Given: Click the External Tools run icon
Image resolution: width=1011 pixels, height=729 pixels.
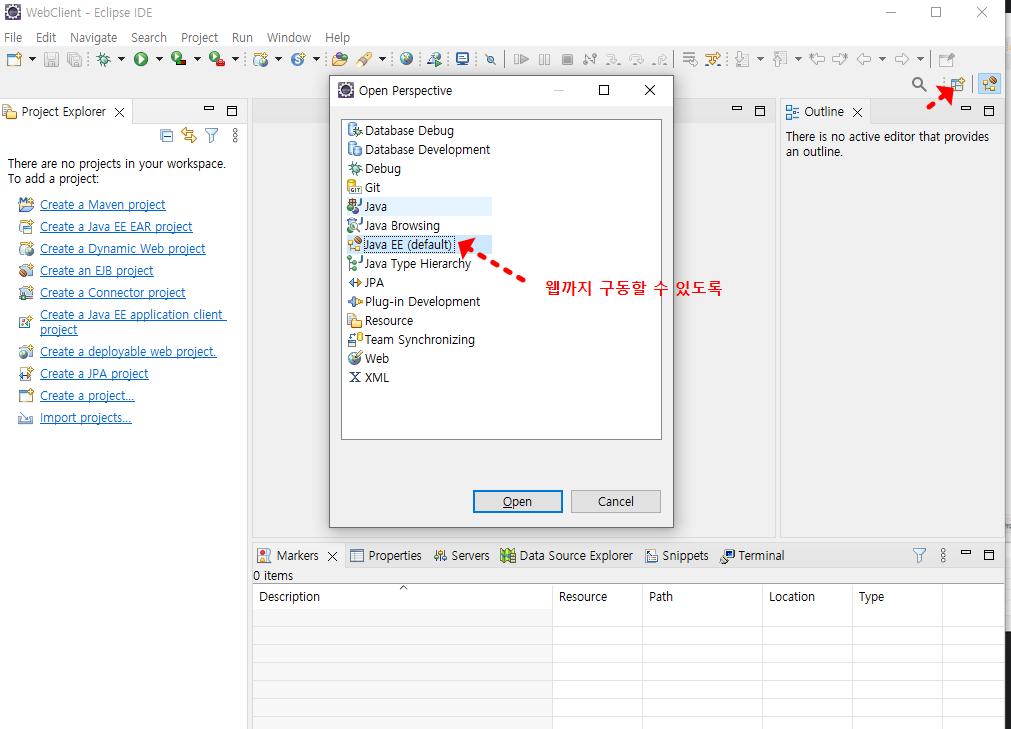Looking at the screenshot, I should (x=217, y=59).
